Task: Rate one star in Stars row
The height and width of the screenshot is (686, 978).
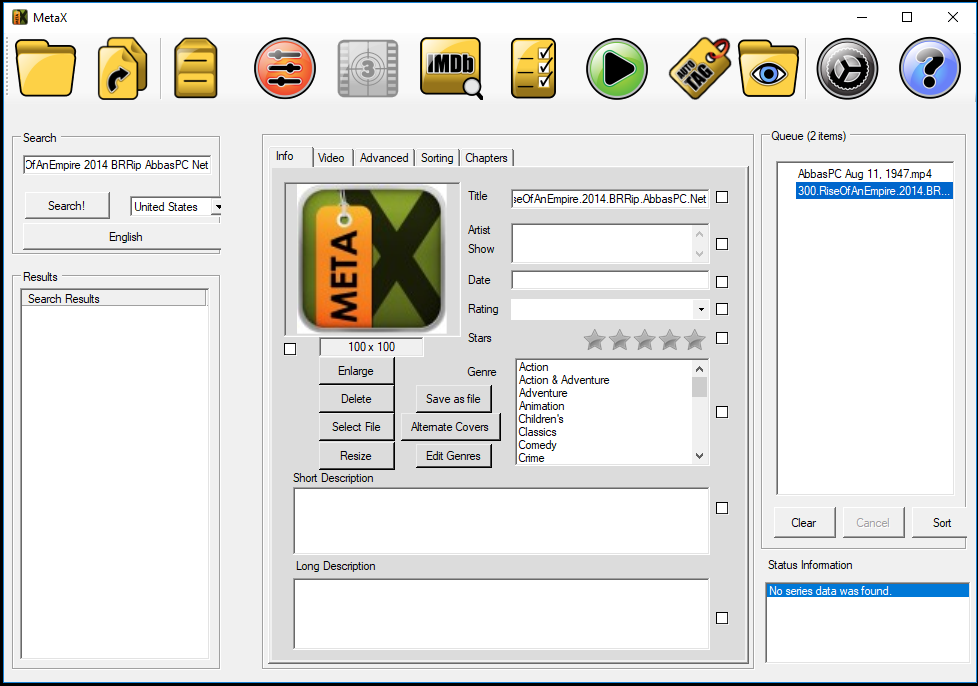Action: [x=594, y=339]
